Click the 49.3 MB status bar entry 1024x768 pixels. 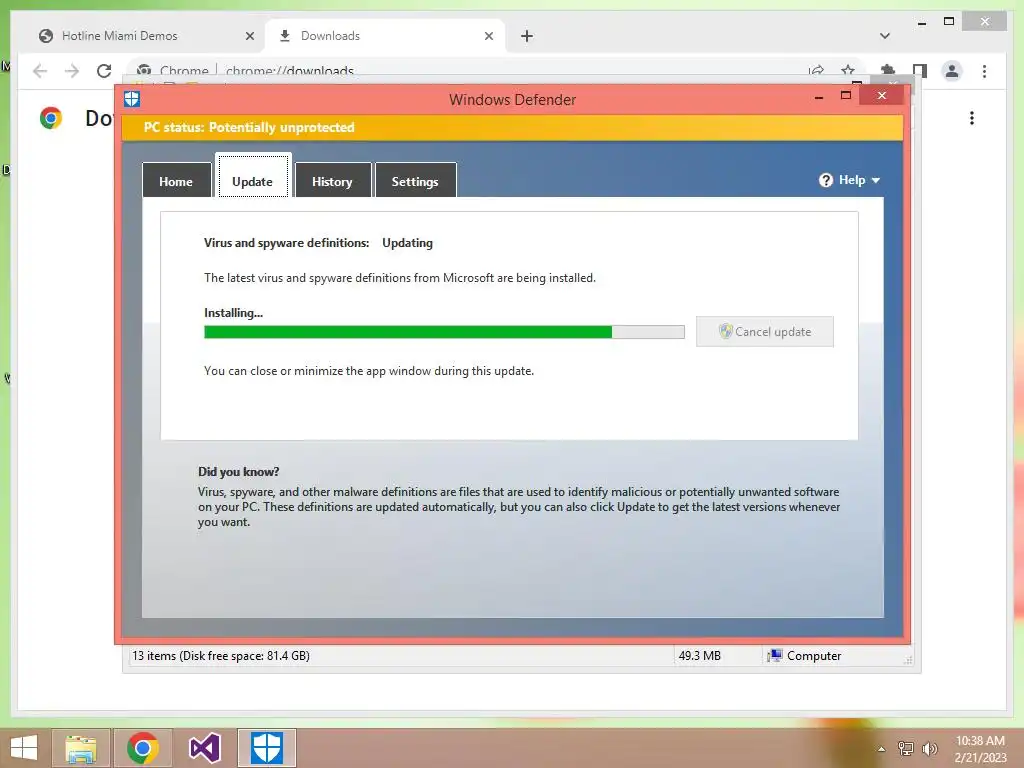tap(699, 656)
